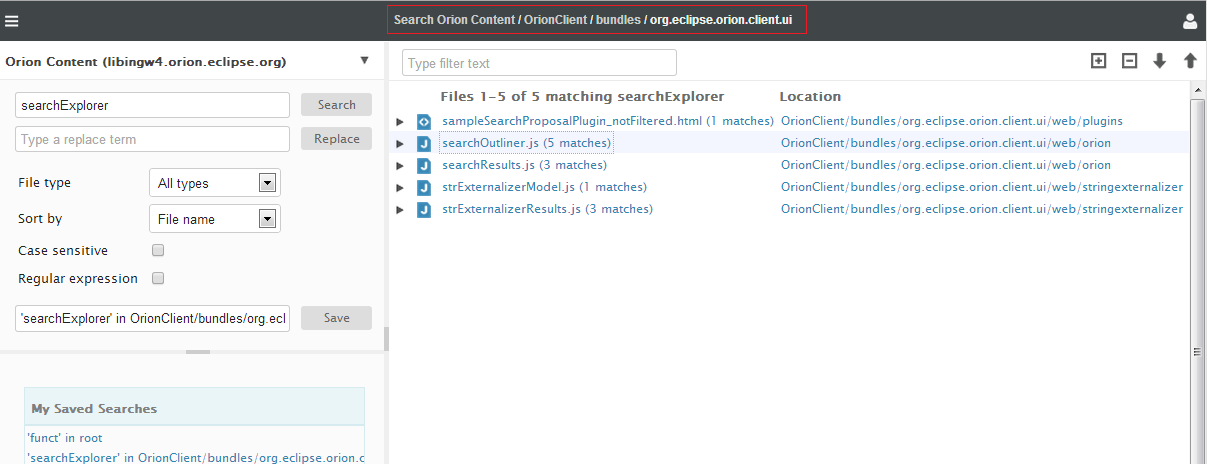The image size is (1207, 464).
Task: Enable the Case sensitive checkbox
Action: tap(158, 250)
